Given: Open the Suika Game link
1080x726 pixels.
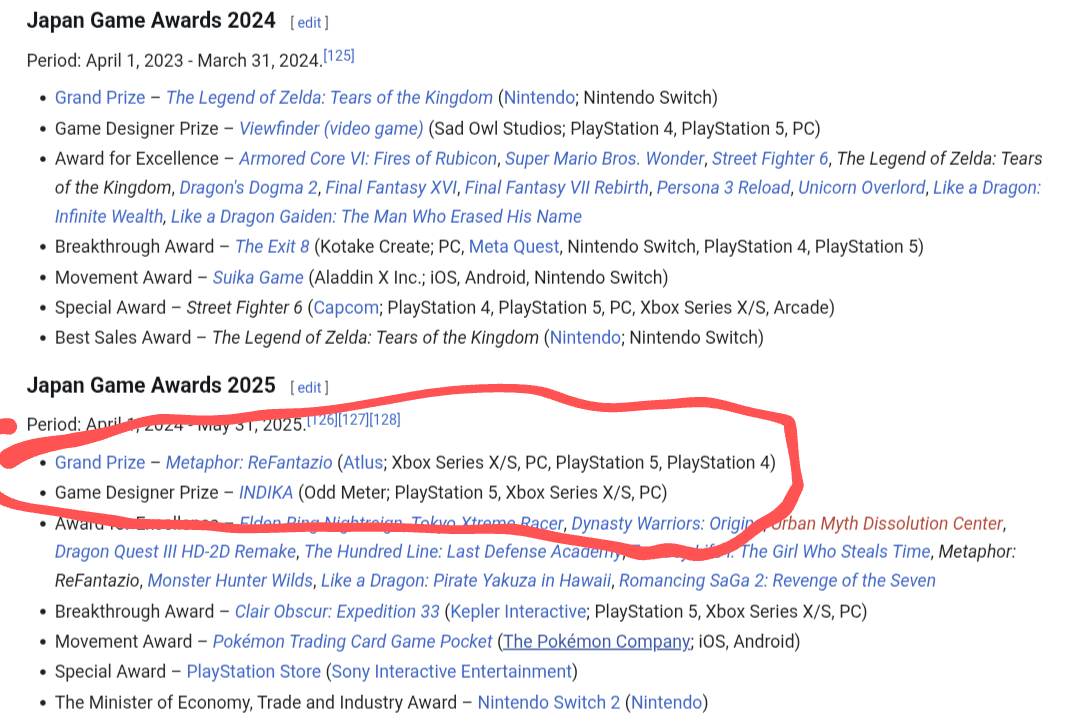Looking at the screenshot, I should (x=258, y=278).
